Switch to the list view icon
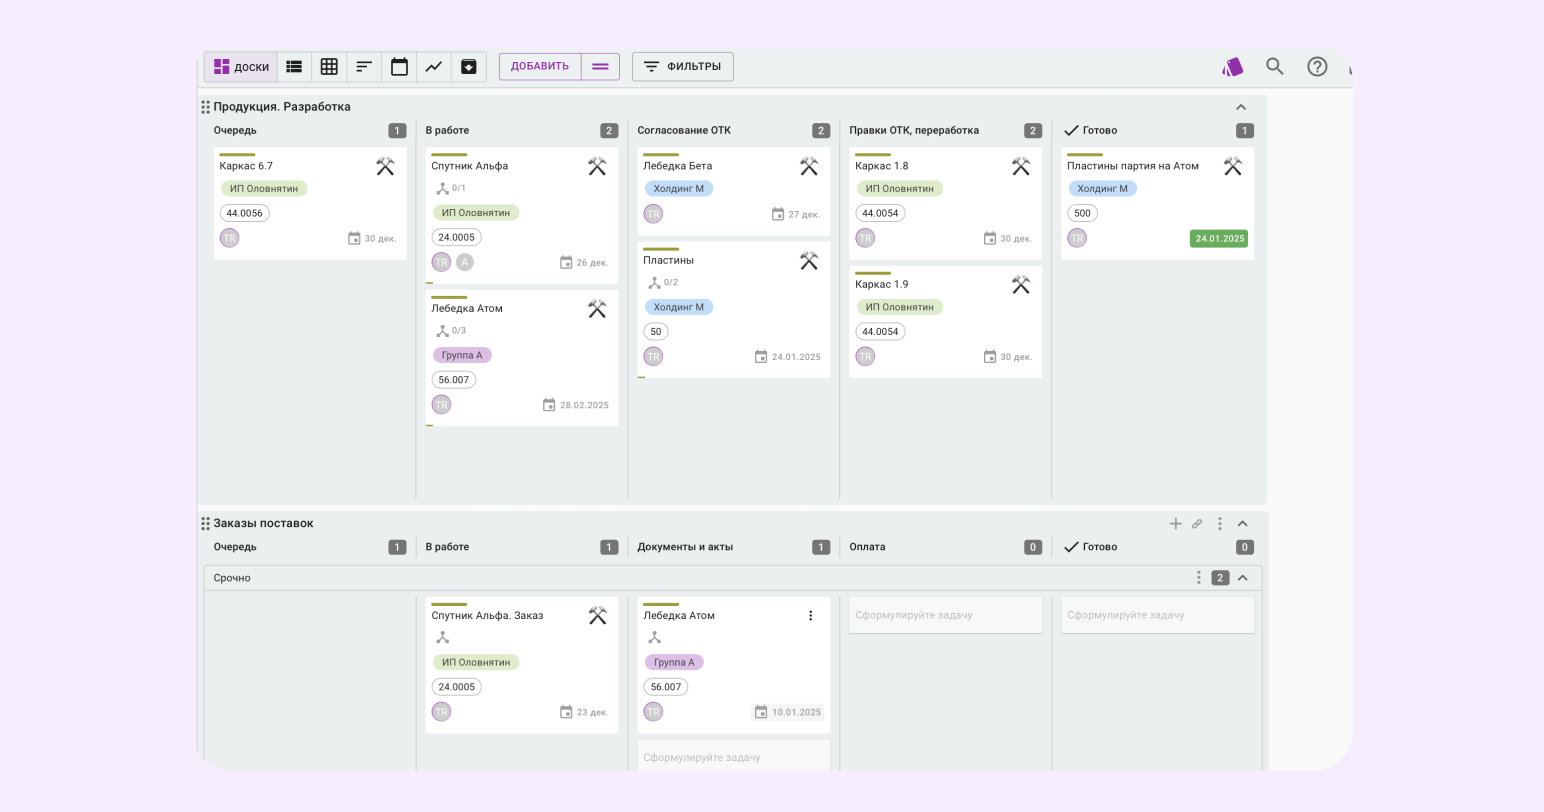The image size is (1544, 812). pos(294,67)
